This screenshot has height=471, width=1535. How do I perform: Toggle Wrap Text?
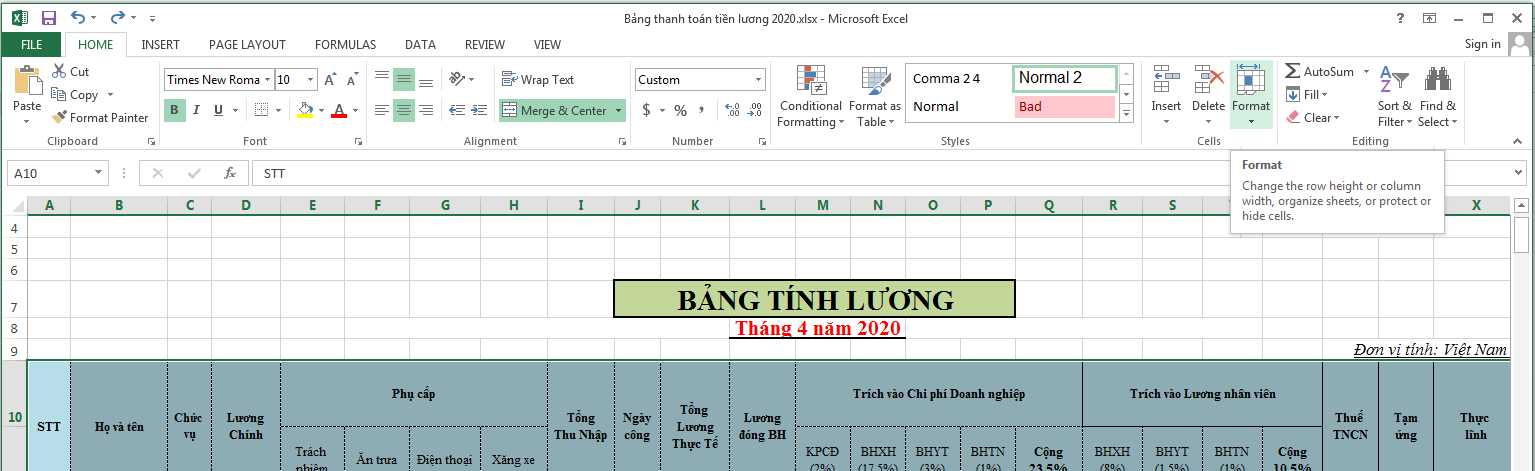click(x=538, y=80)
